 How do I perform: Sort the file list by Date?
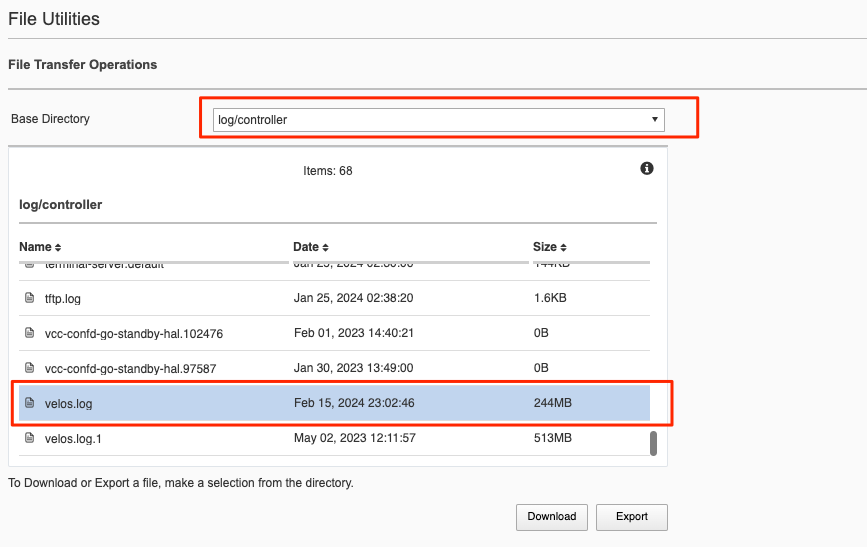311,247
